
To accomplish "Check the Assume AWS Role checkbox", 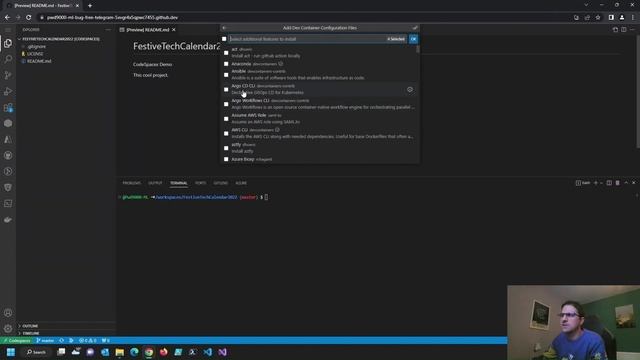I will click(x=226, y=119).
